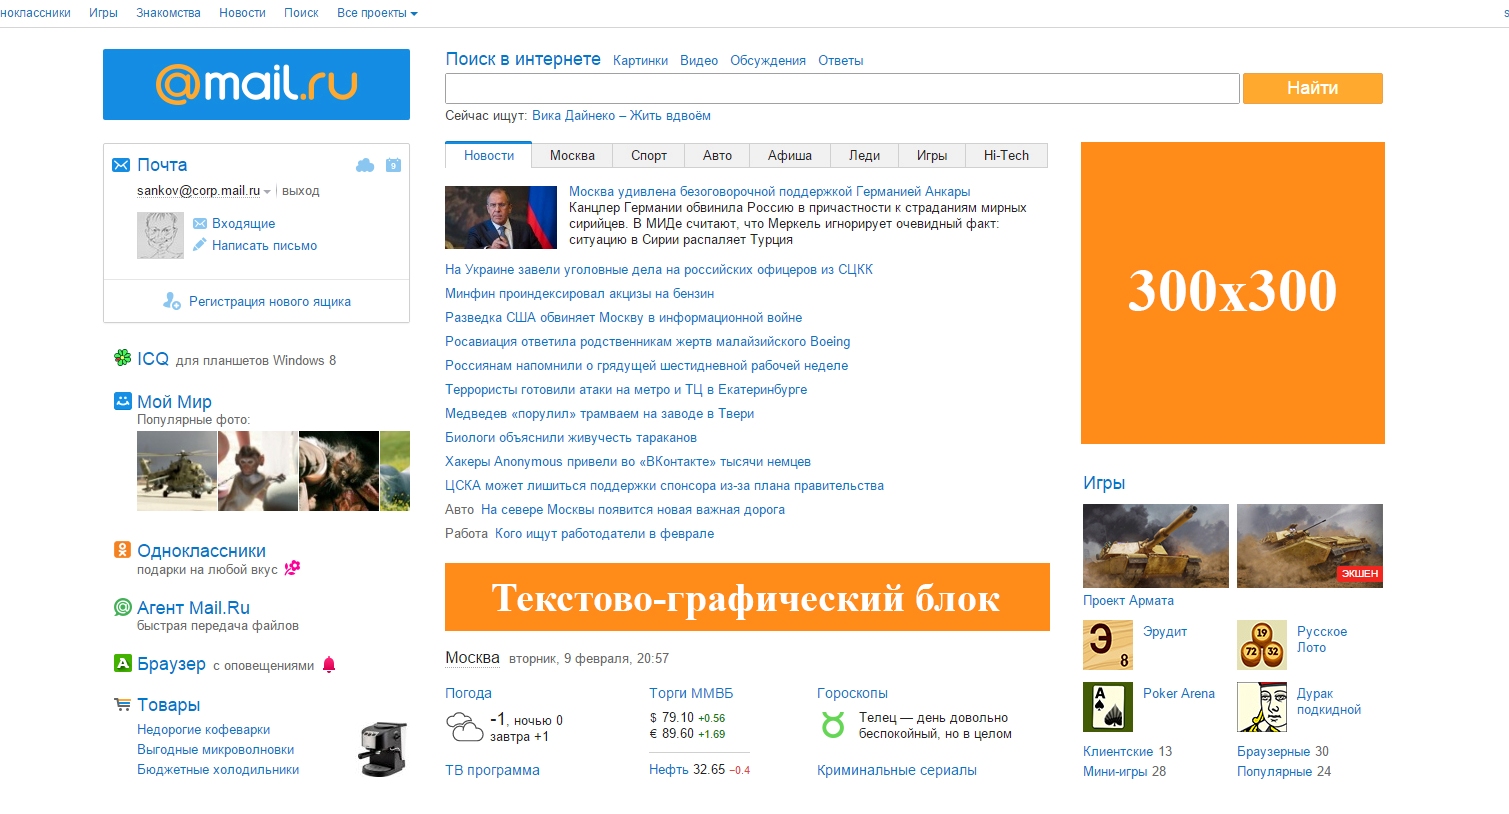Click the pencil icon beside Написать письмо

199,245
